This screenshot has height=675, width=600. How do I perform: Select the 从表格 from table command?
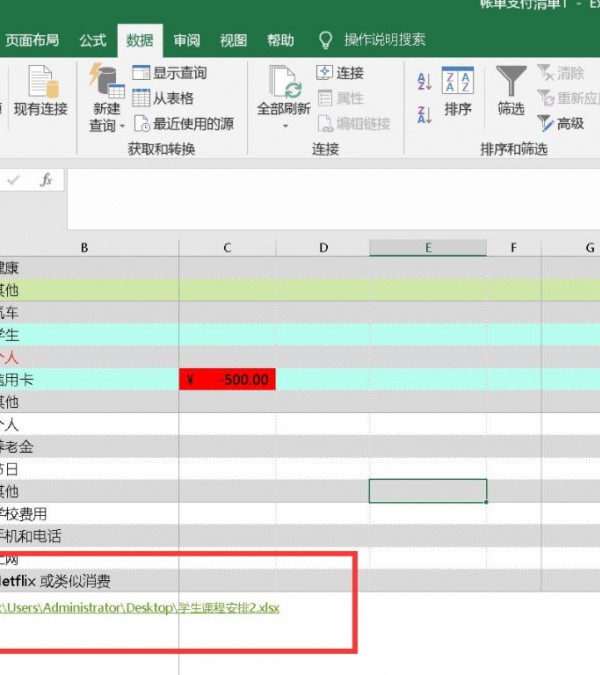(163, 98)
